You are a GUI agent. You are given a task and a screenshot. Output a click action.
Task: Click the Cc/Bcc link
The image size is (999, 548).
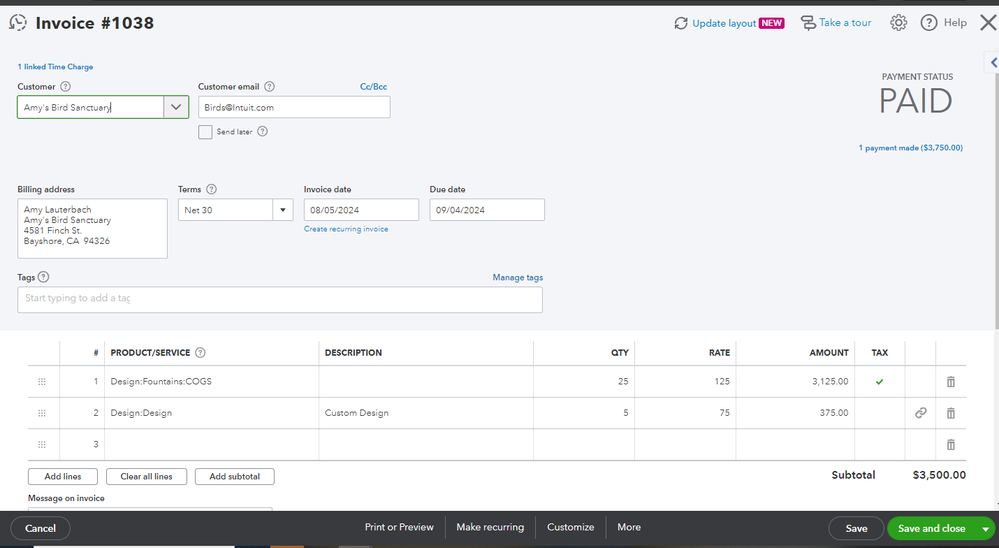[373, 87]
